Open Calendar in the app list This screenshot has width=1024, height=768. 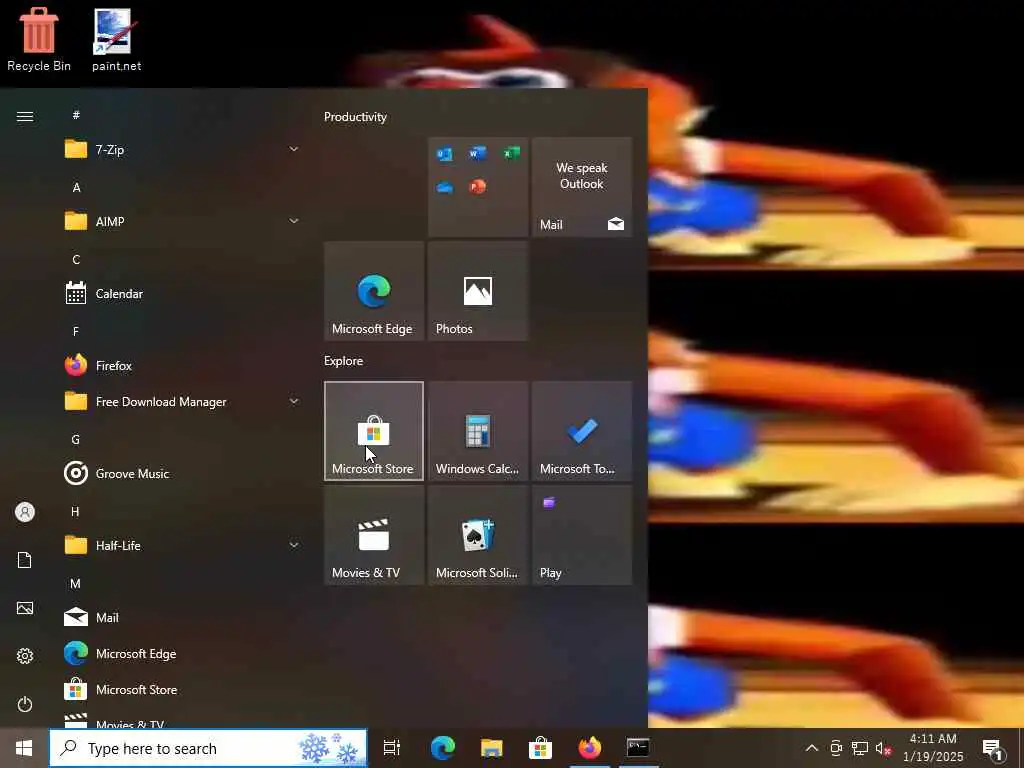[x=182, y=294]
